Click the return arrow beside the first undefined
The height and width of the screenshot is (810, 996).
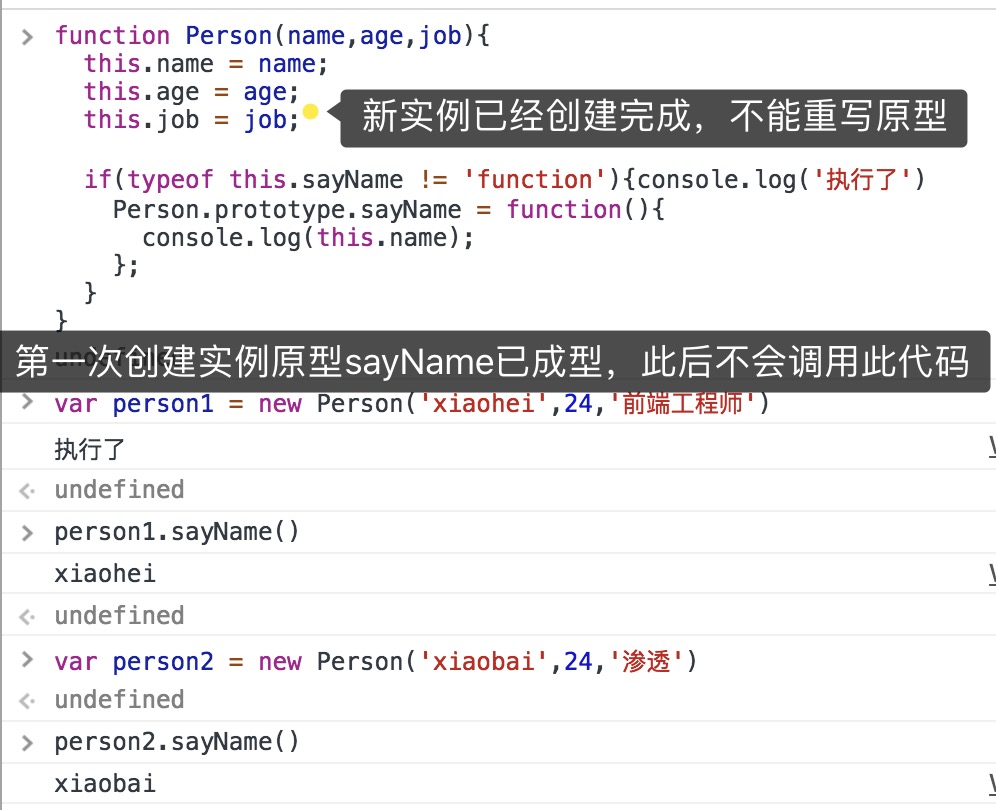[x=28, y=490]
